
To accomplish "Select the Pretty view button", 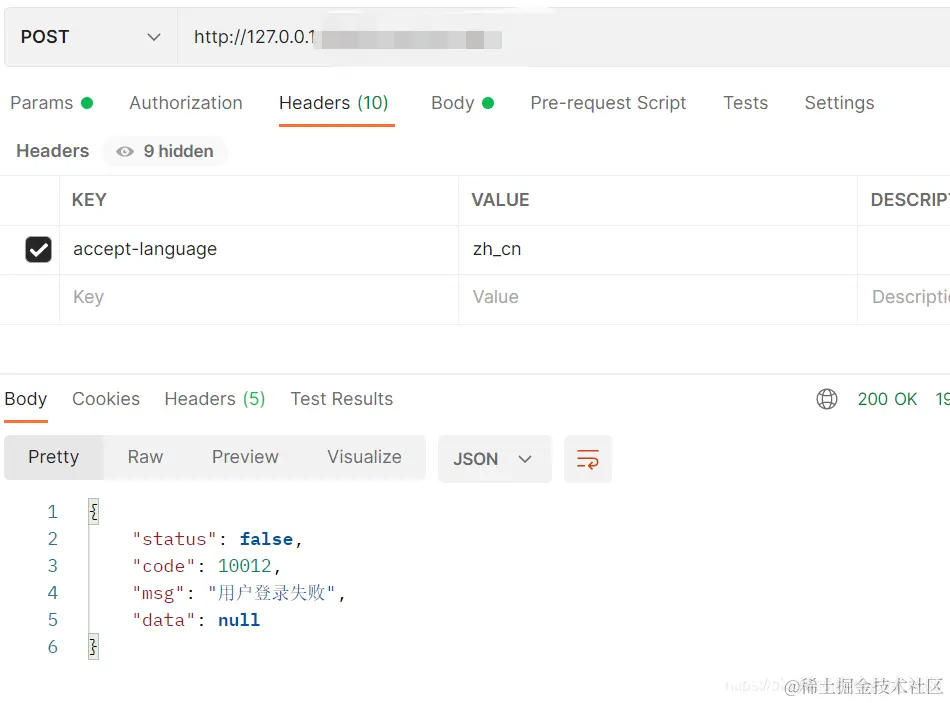I will coord(53,458).
